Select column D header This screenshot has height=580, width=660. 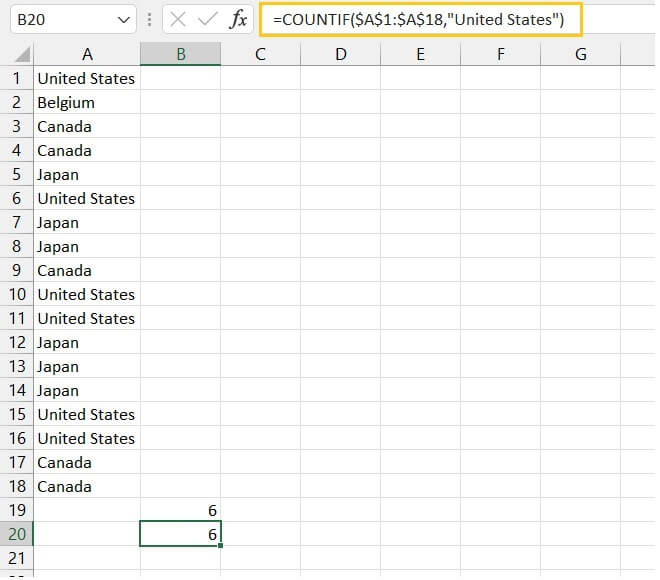[x=341, y=55]
